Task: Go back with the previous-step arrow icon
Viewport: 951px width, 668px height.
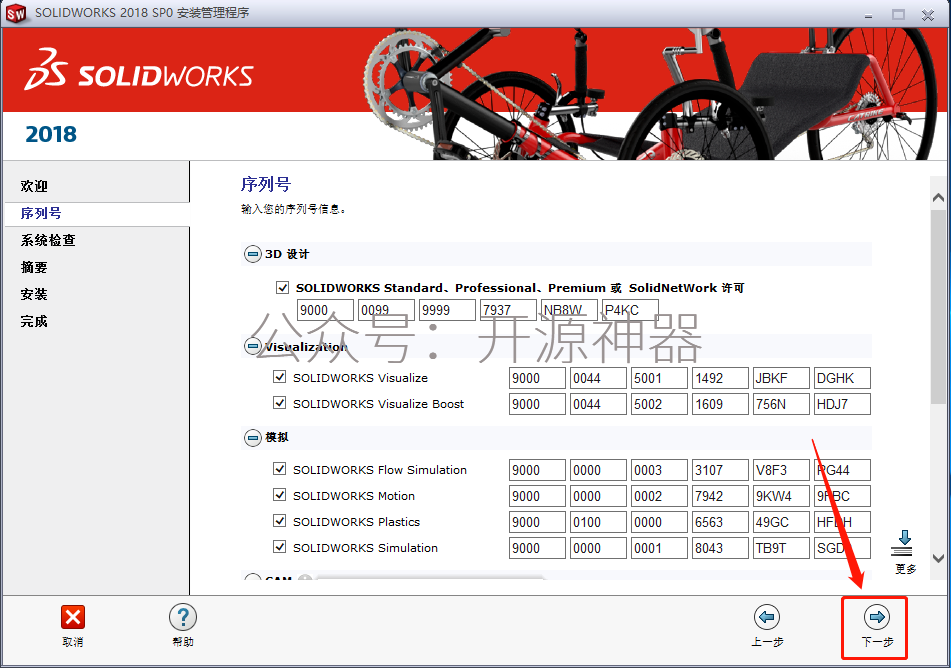Action: point(767,618)
